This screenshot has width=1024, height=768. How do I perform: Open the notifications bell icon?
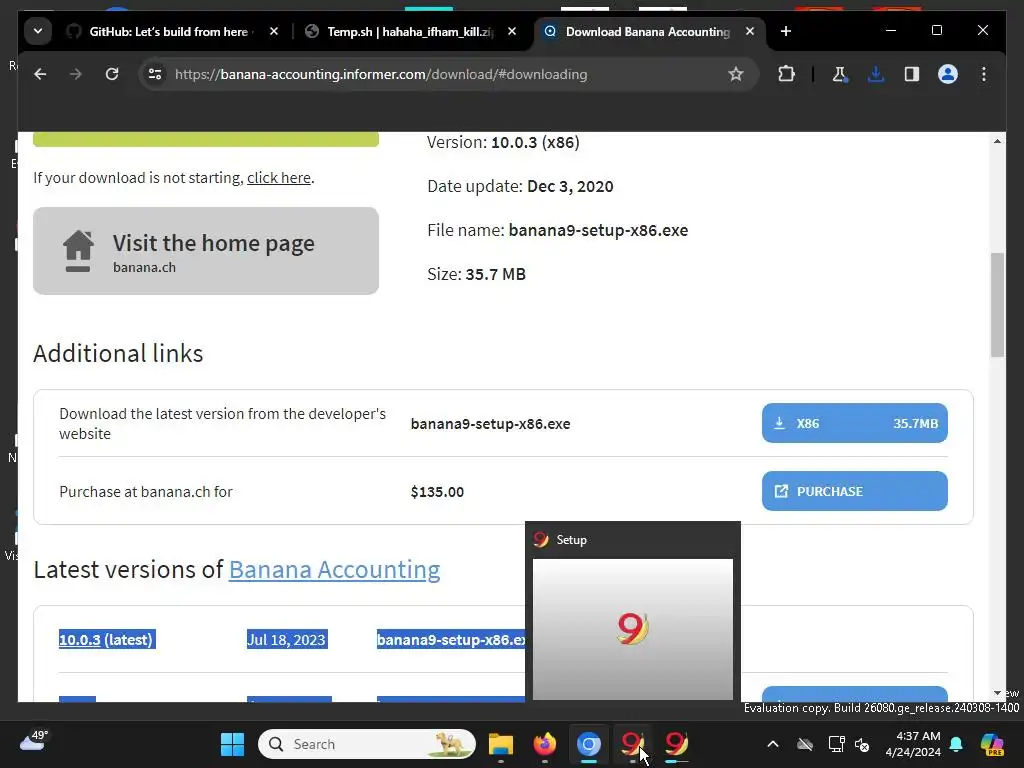[956, 744]
